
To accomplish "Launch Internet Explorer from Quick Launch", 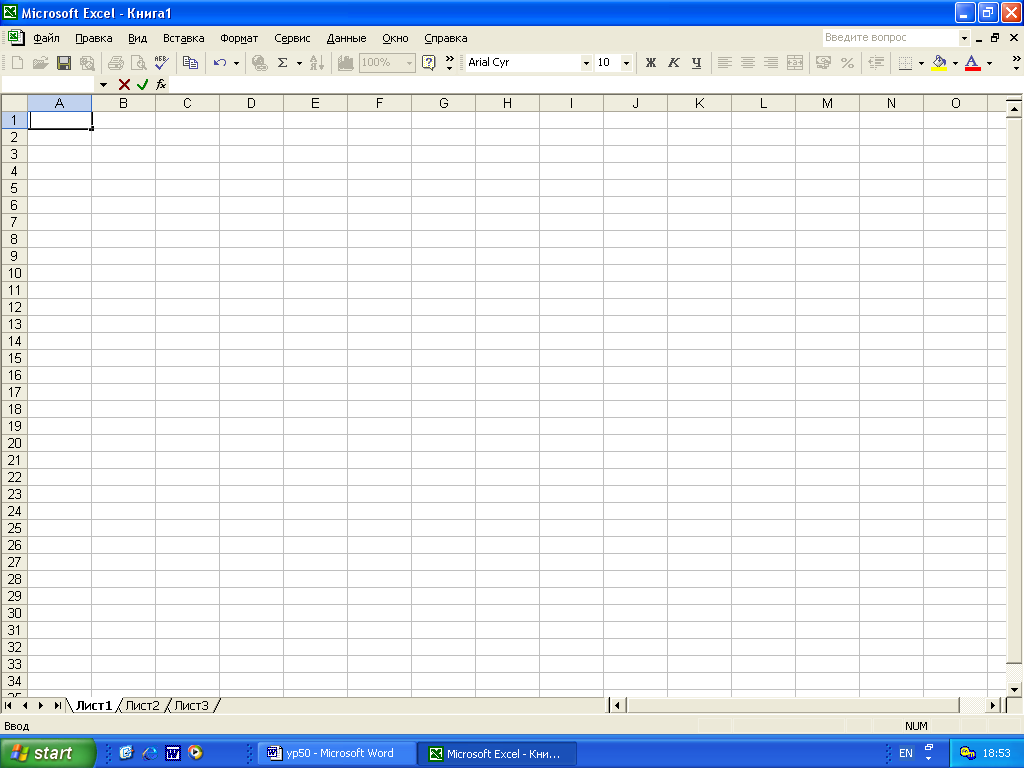I will click(150, 753).
